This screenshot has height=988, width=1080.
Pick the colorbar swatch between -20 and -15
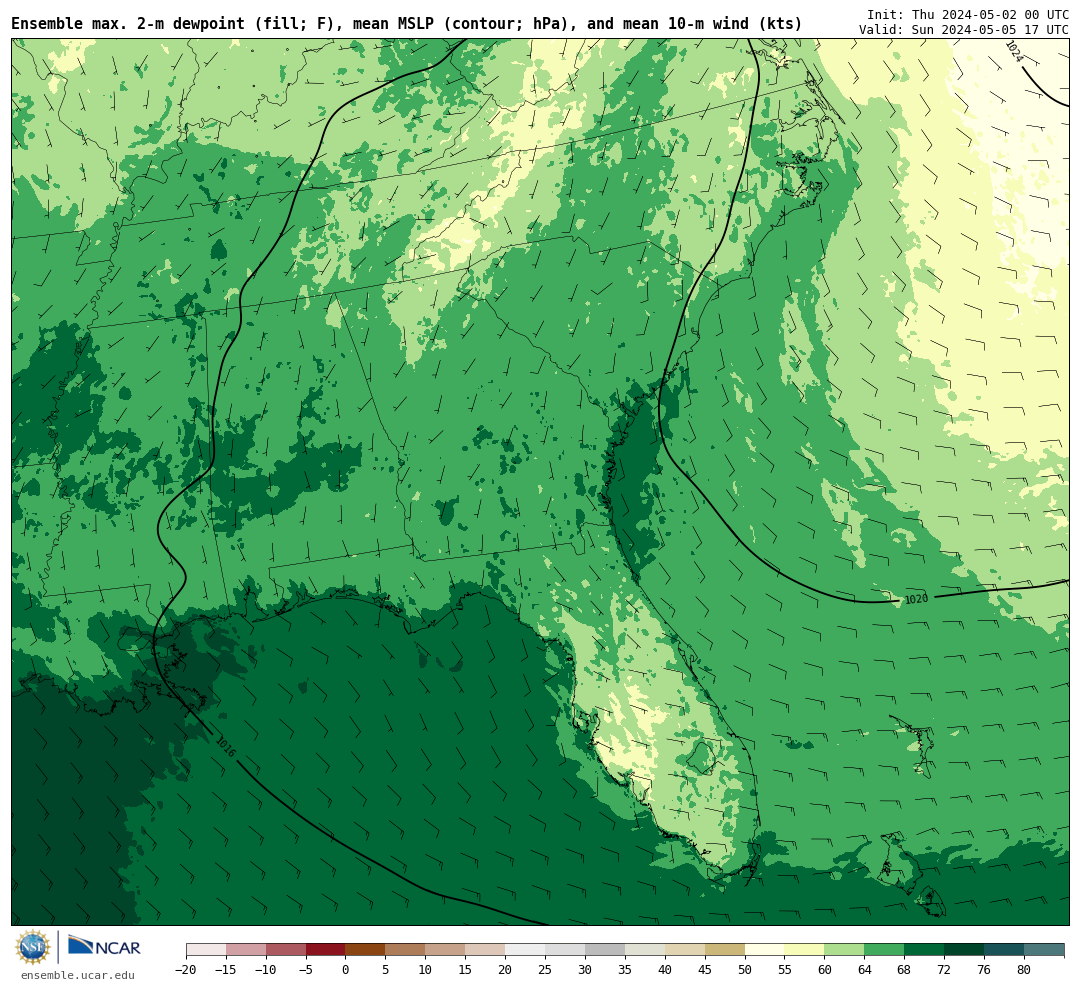pyautogui.click(x=206, y=950)
